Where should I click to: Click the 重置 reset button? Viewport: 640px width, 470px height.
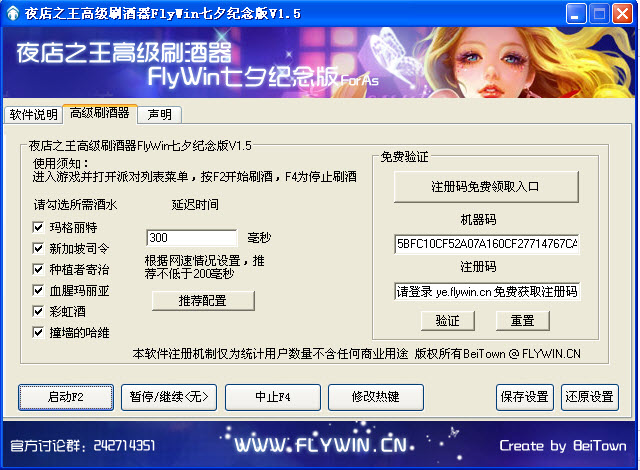522,321
